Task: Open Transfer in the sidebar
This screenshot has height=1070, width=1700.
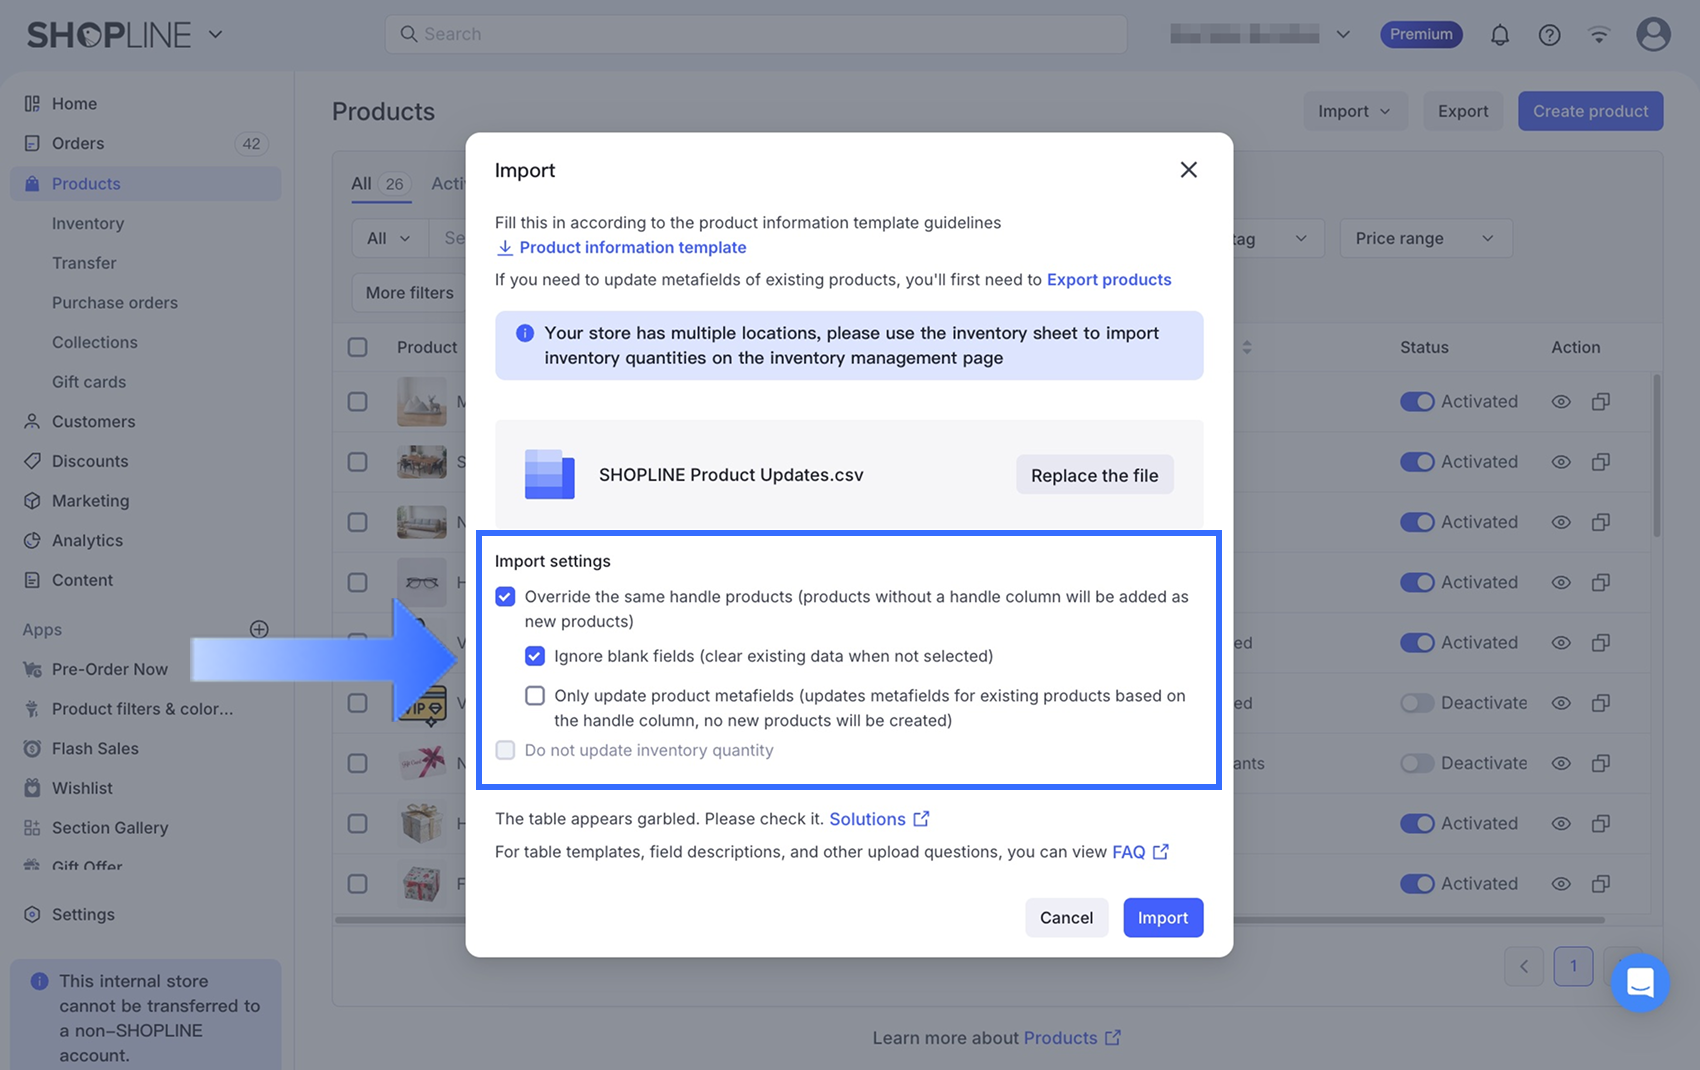Action: point(84,263)
